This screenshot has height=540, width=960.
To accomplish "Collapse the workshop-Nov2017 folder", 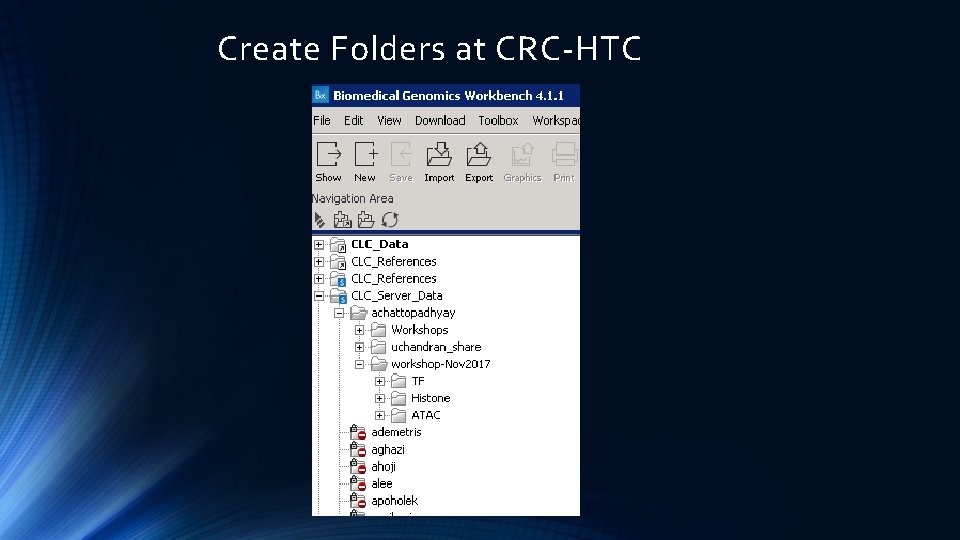I will 359,364.
